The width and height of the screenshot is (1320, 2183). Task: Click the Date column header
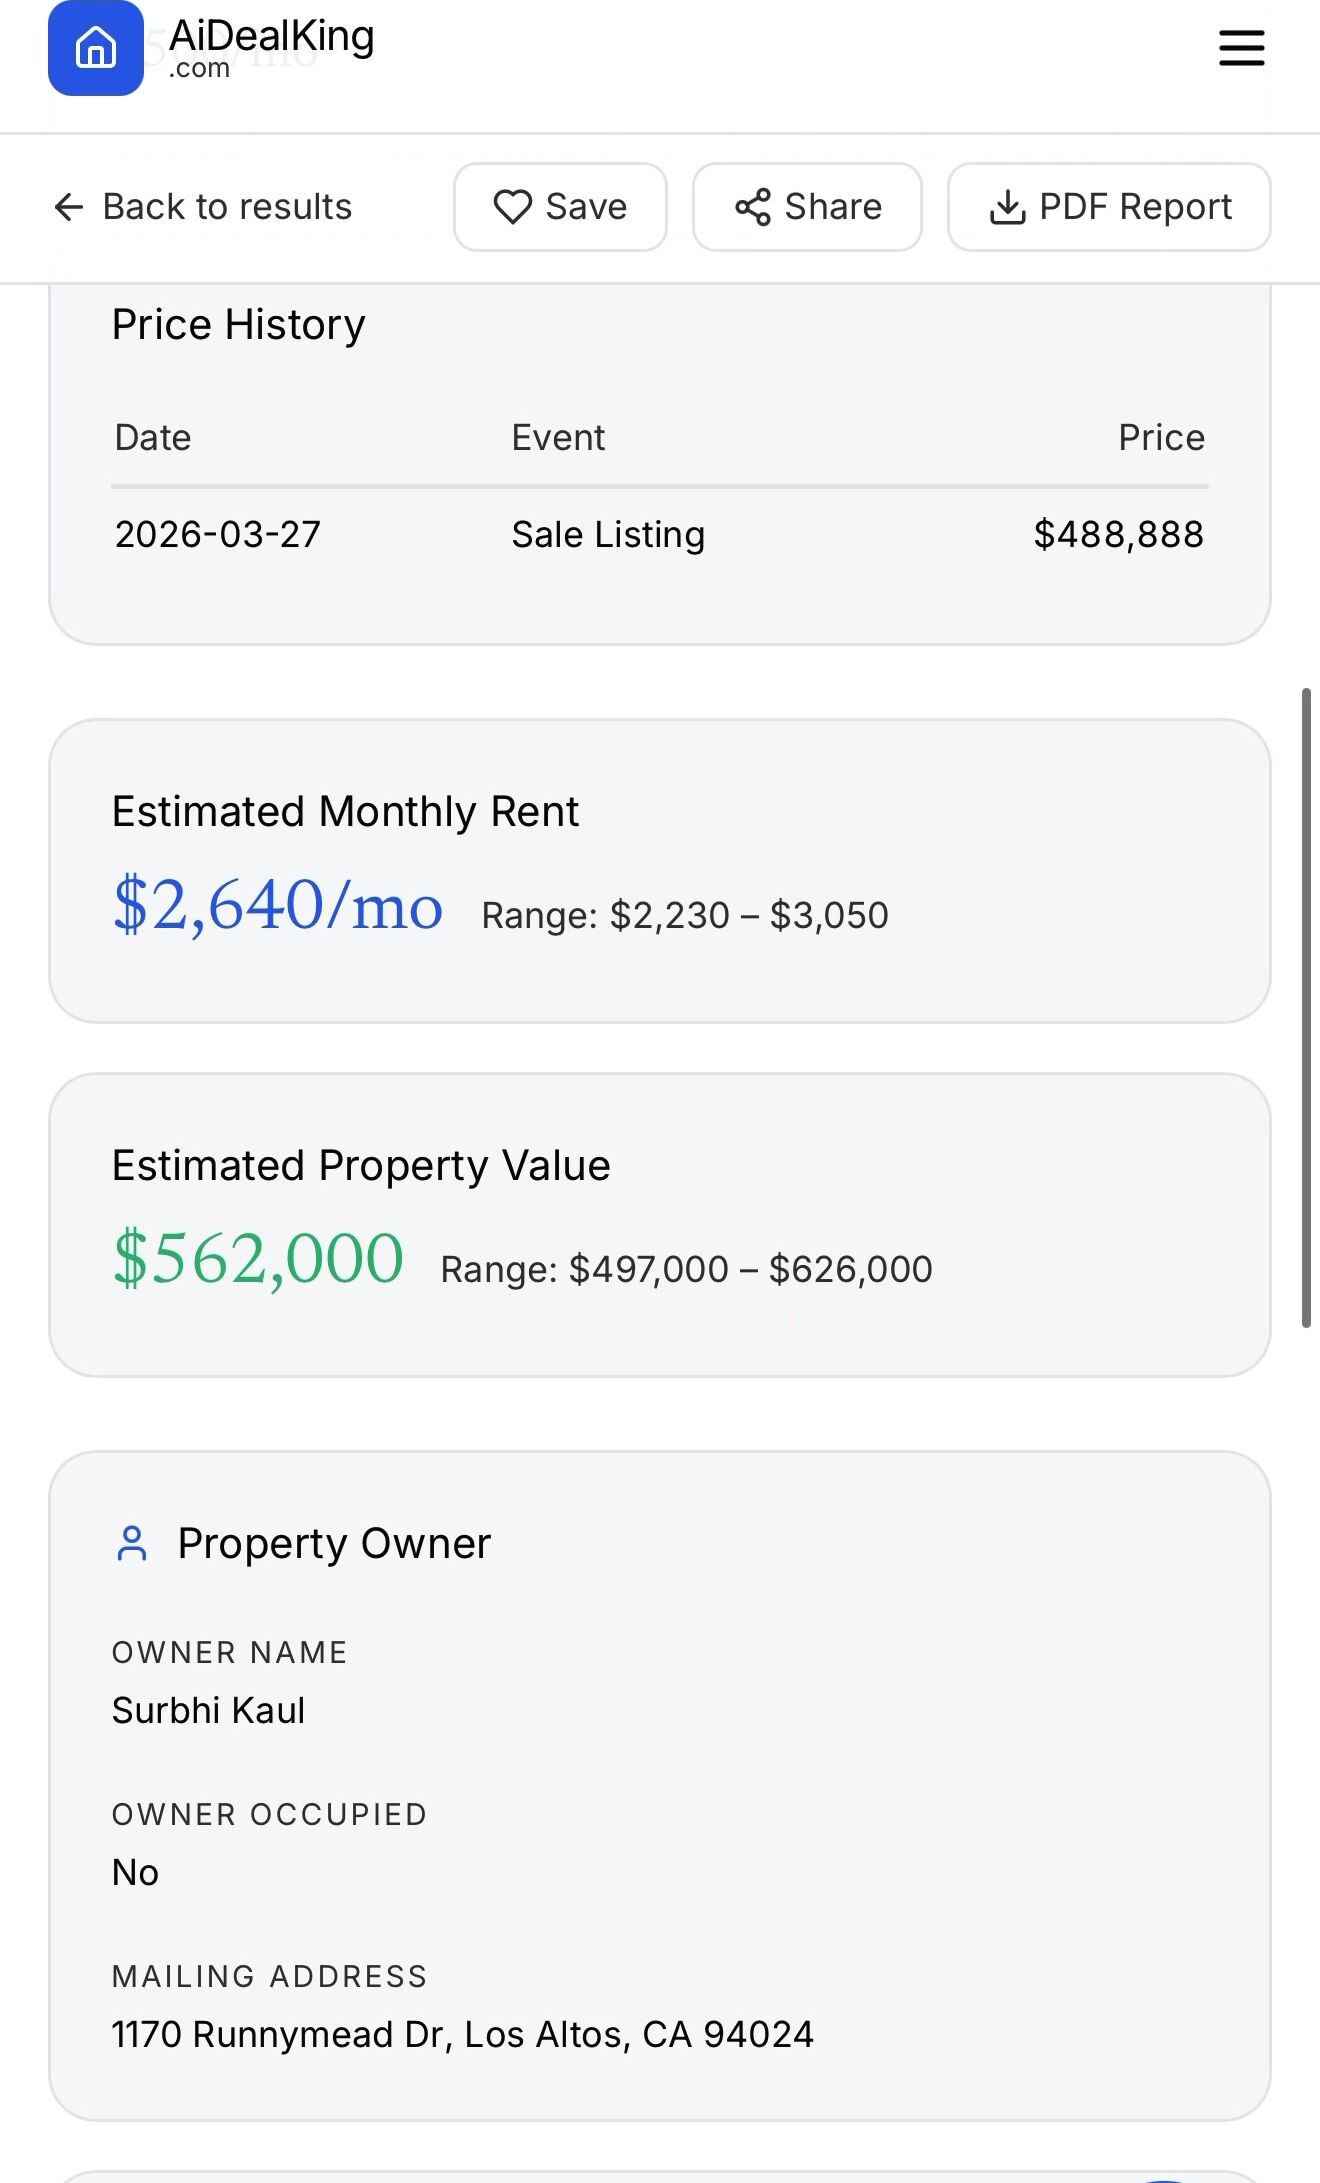(153, 438)
